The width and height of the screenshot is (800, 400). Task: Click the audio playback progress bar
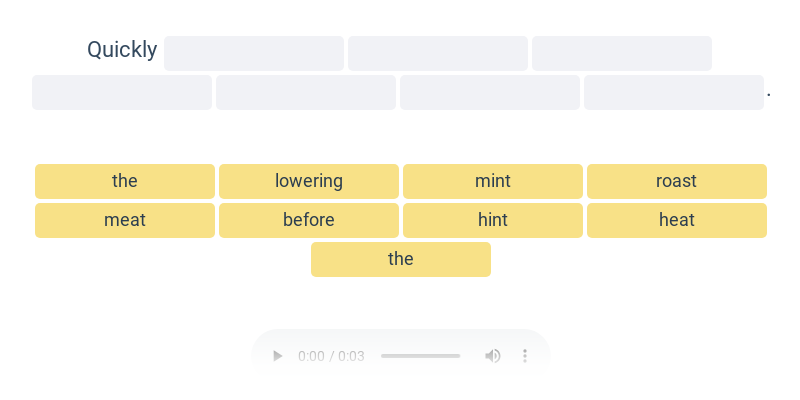[420, 356]
